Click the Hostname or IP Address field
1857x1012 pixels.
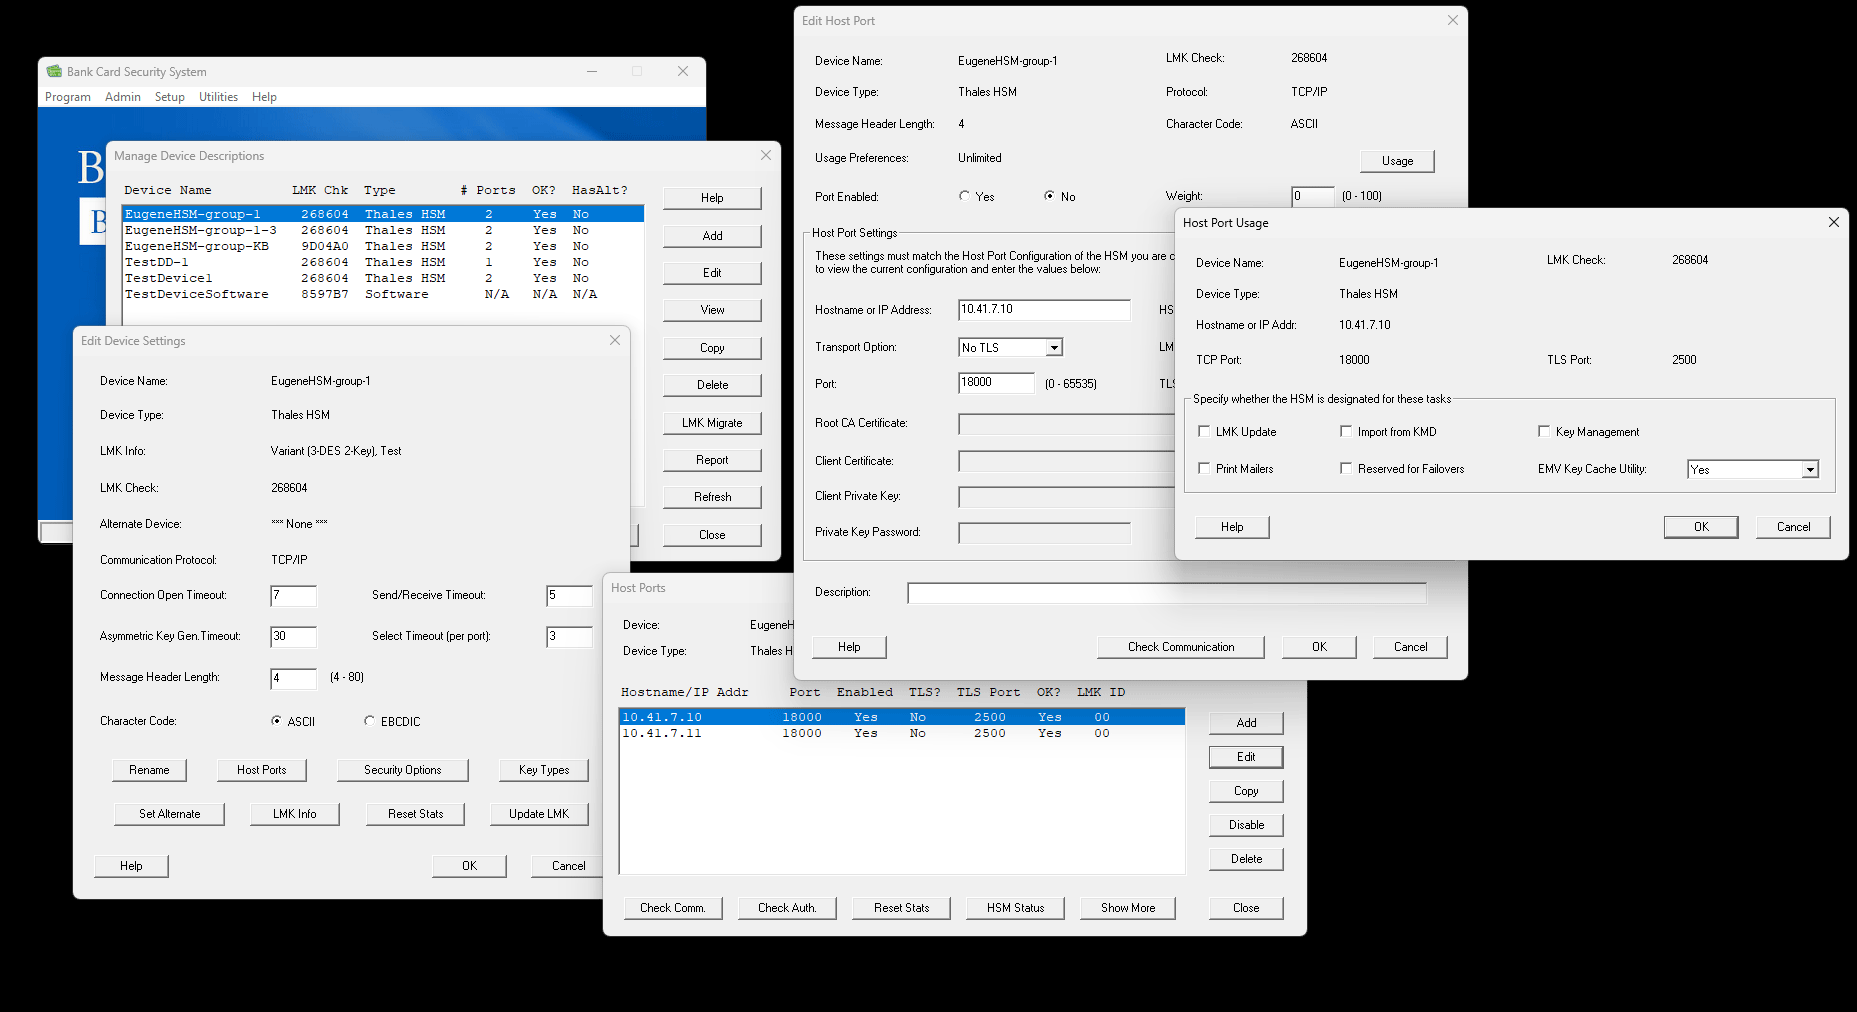(1044, 310)
